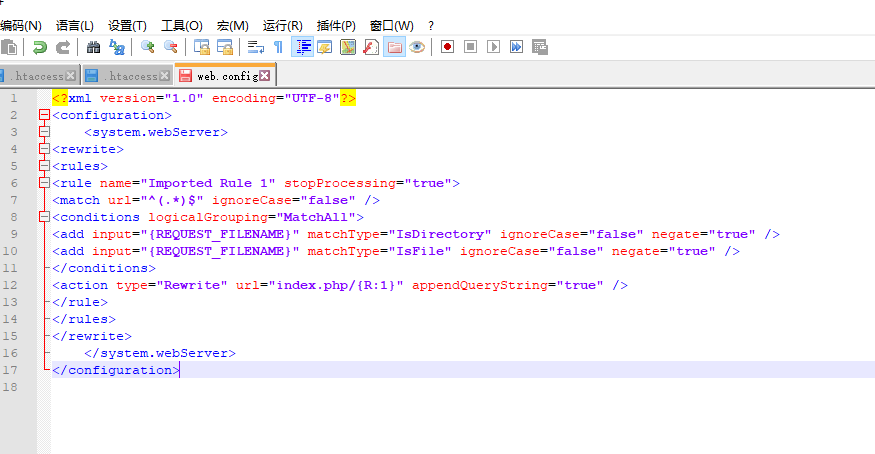The height and width of the screenshot is (454, 875).
Task: Open the 设置(T) menu
Action: point(127,26)
